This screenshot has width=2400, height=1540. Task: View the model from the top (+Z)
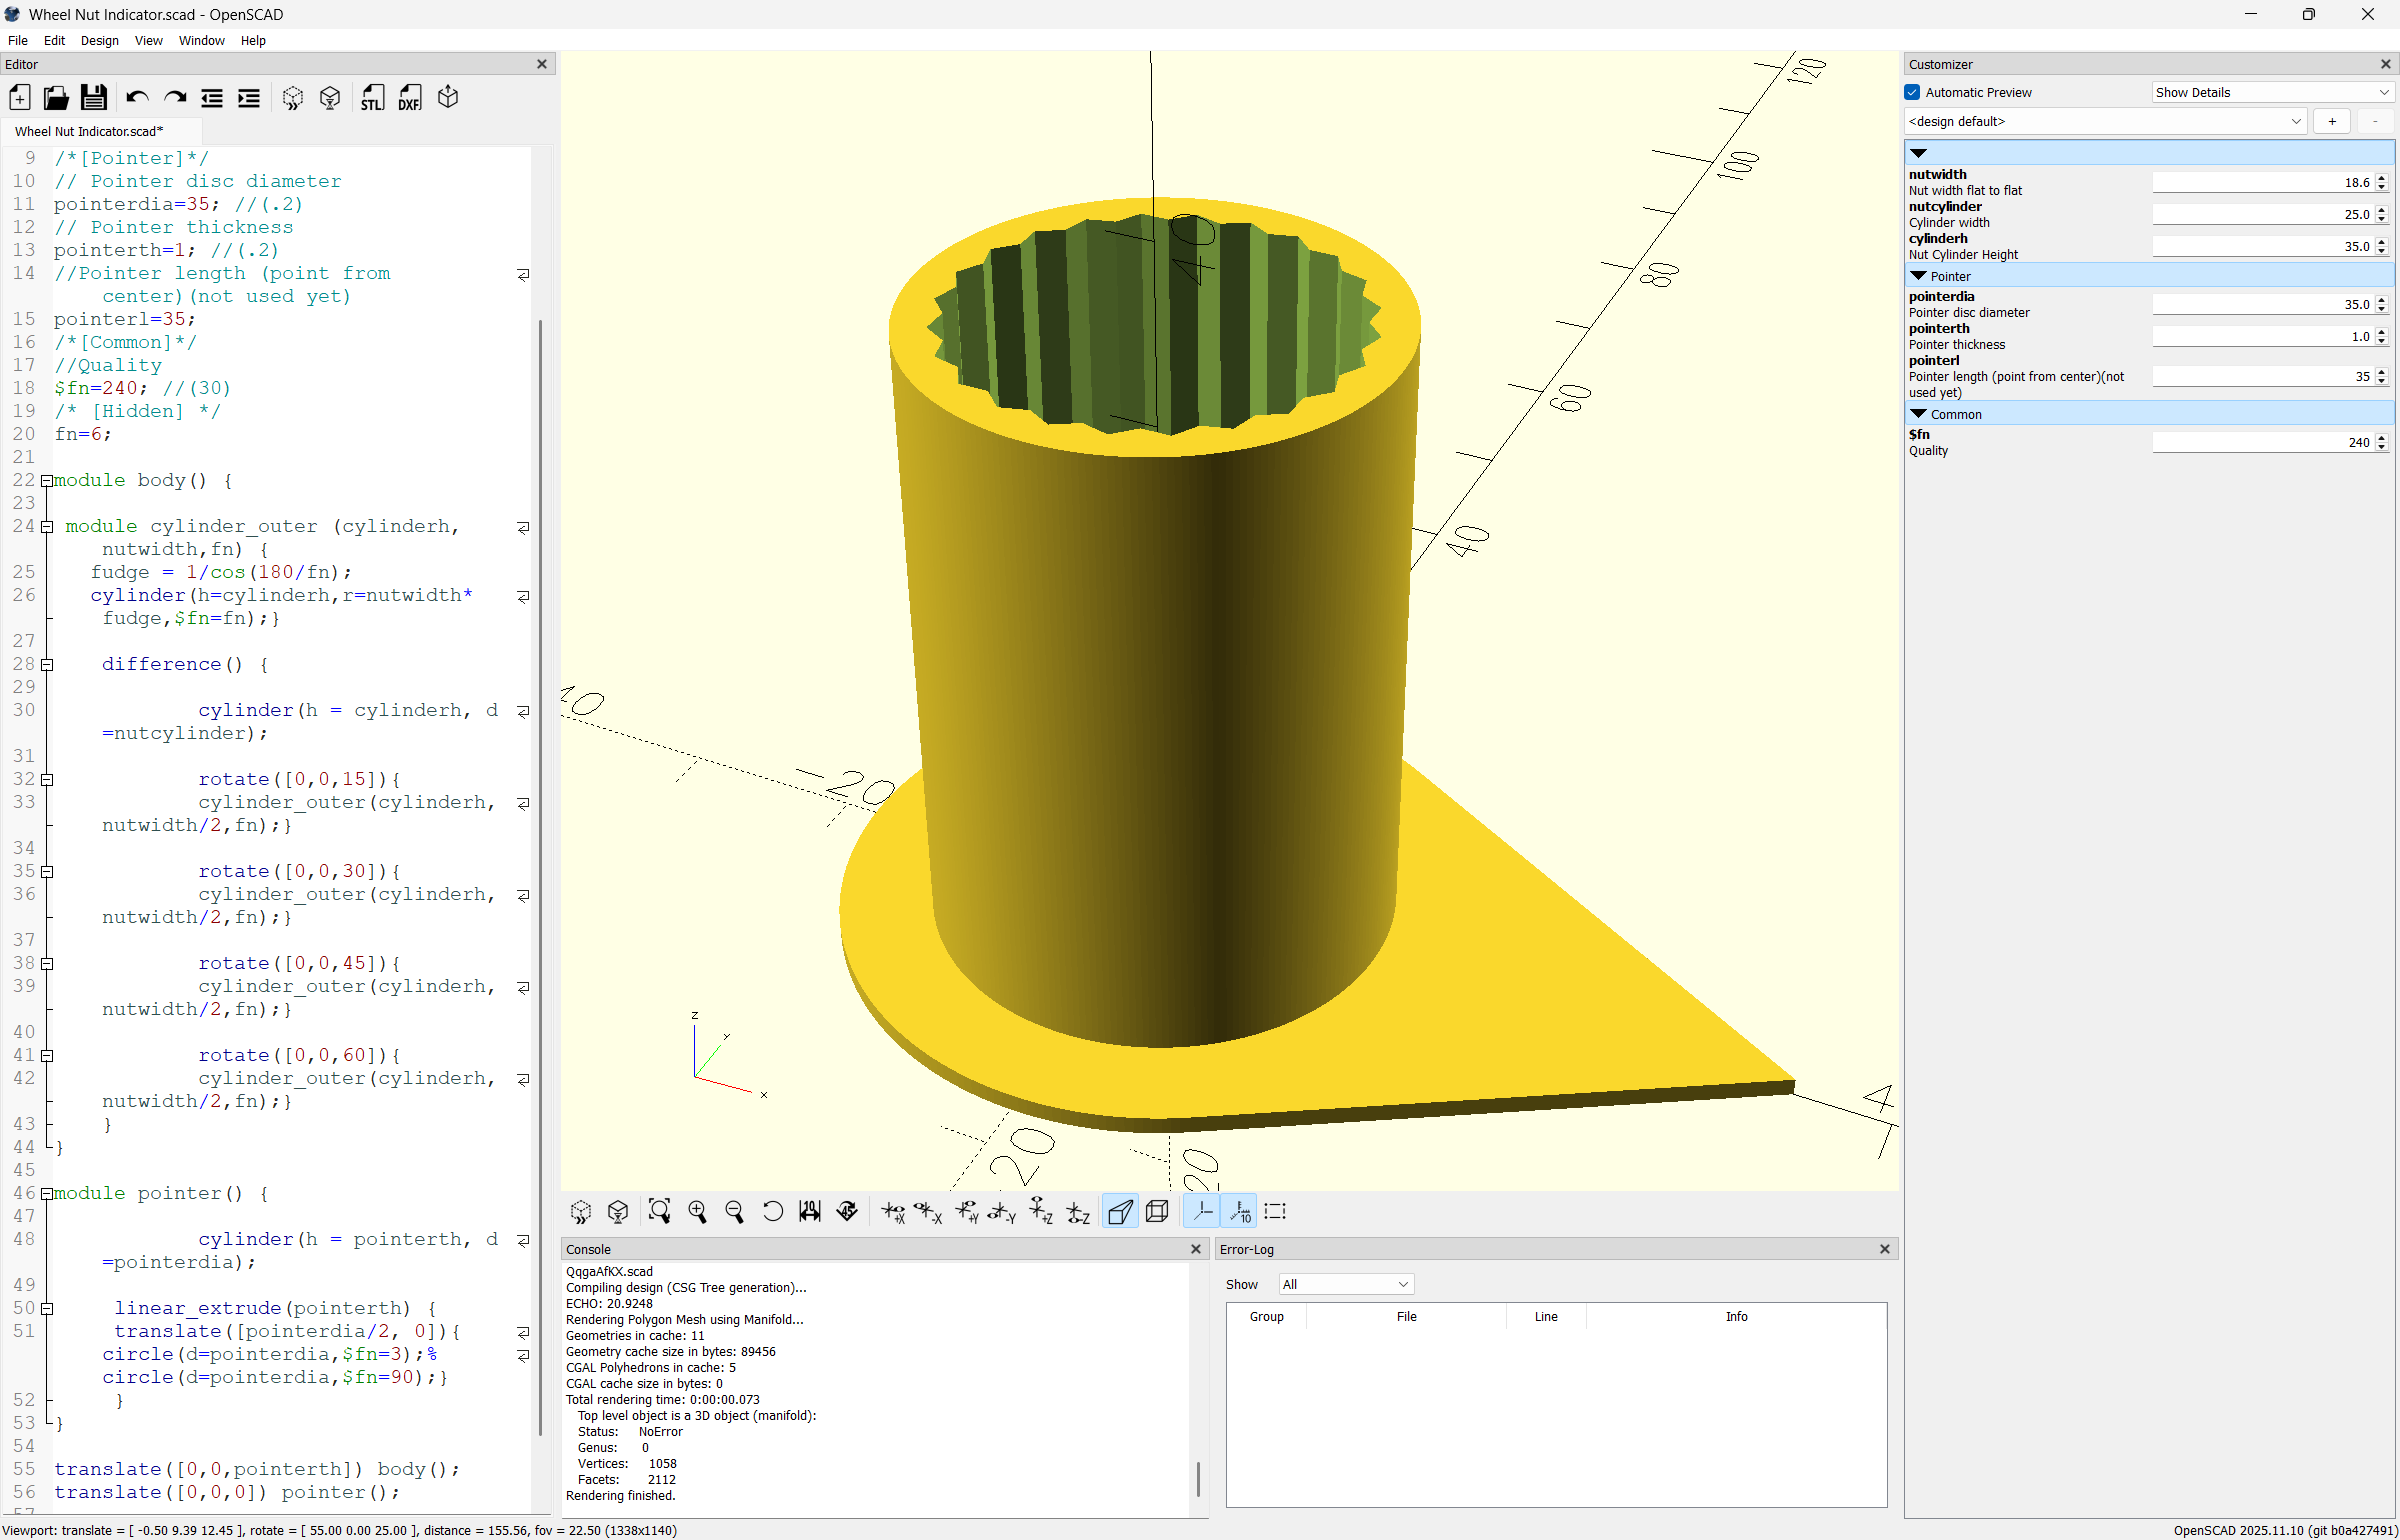pos(1041,1212)
